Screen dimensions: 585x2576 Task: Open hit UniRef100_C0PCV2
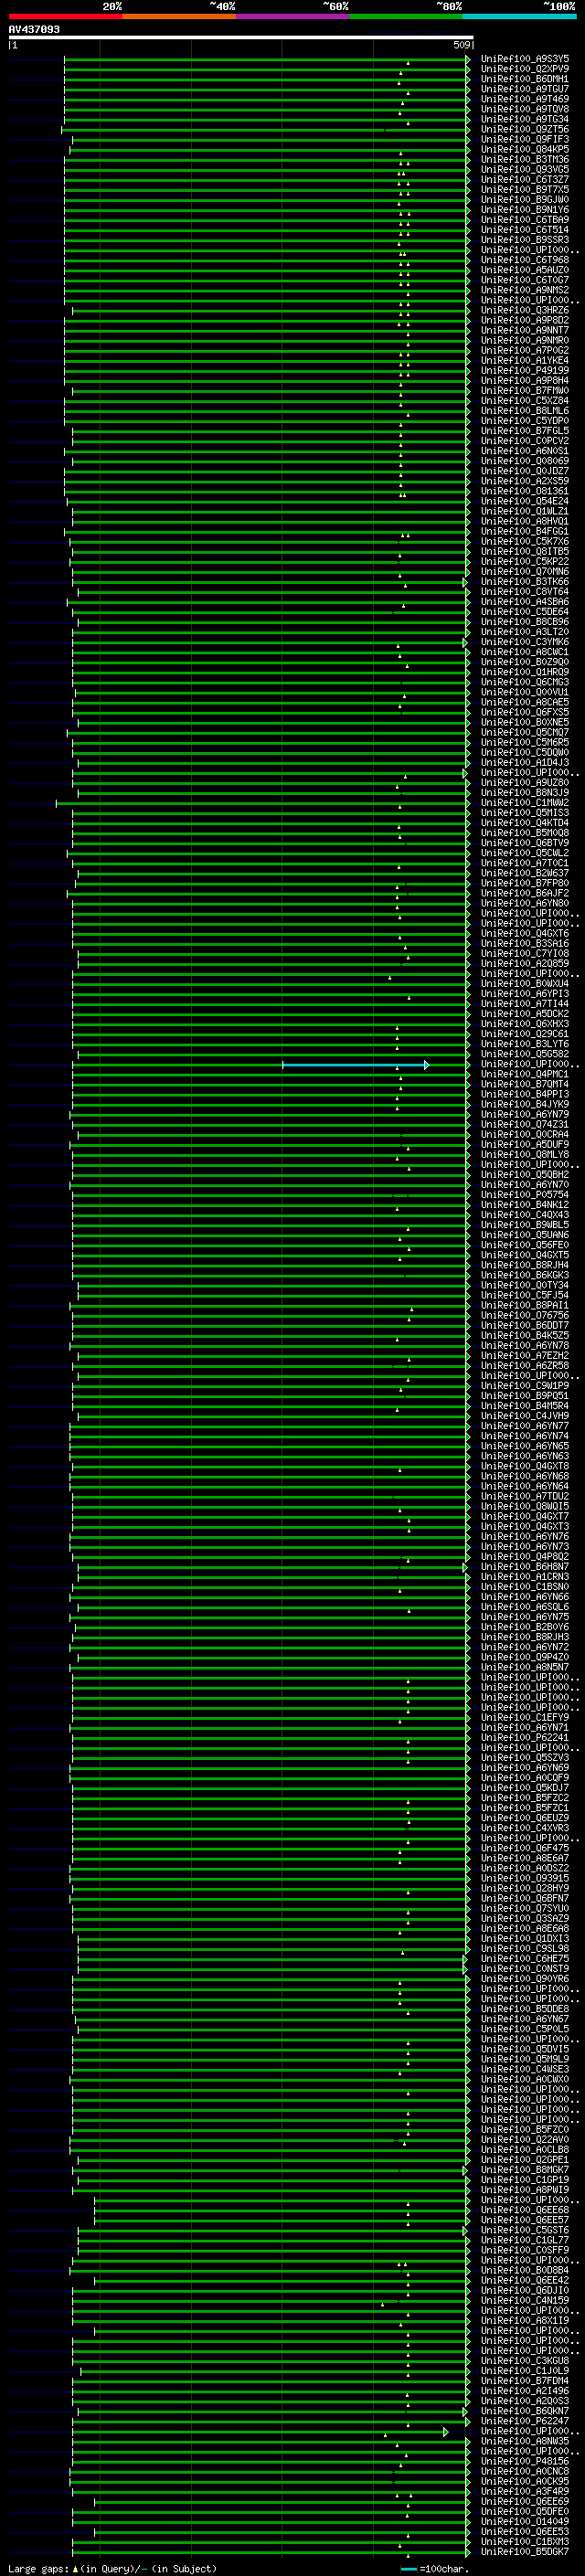(x=525, y=441)
